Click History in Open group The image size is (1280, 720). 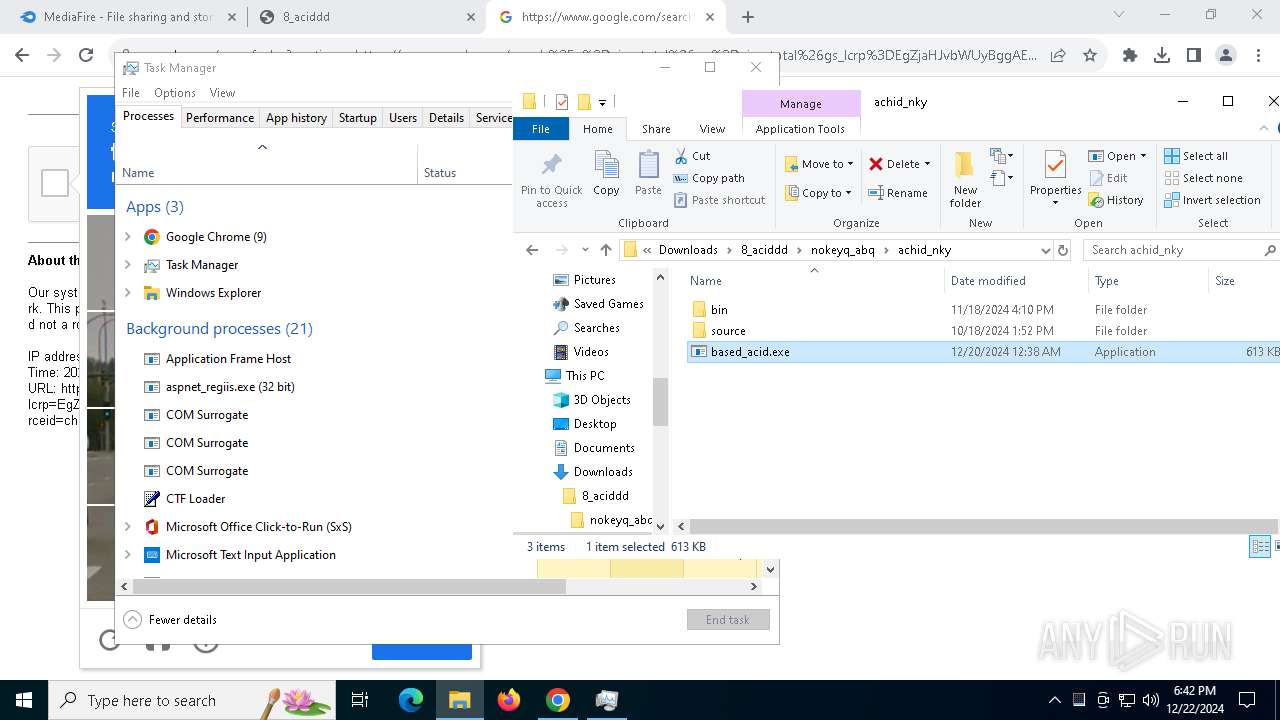tap(1116, 200)
